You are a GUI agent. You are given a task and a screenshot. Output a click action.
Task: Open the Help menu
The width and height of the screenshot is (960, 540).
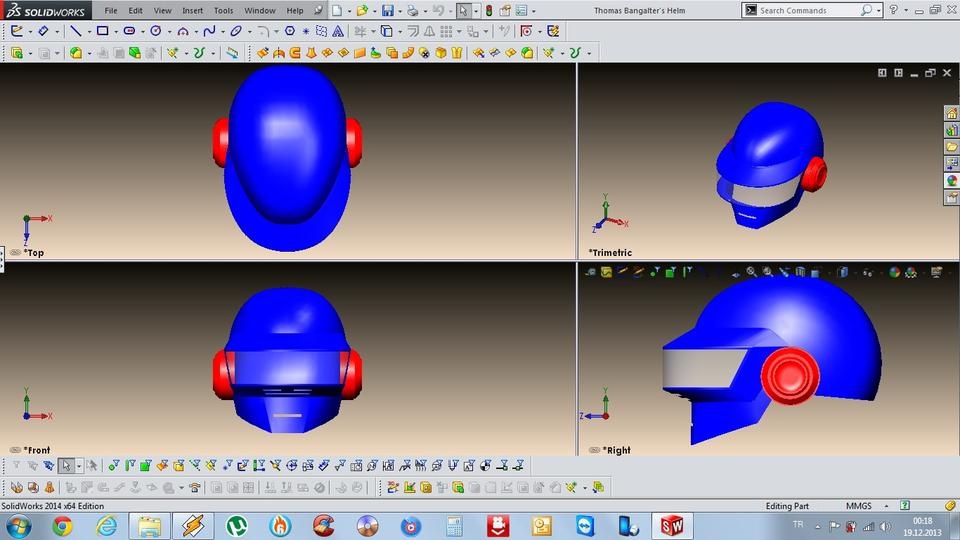[x=295, y=10]
